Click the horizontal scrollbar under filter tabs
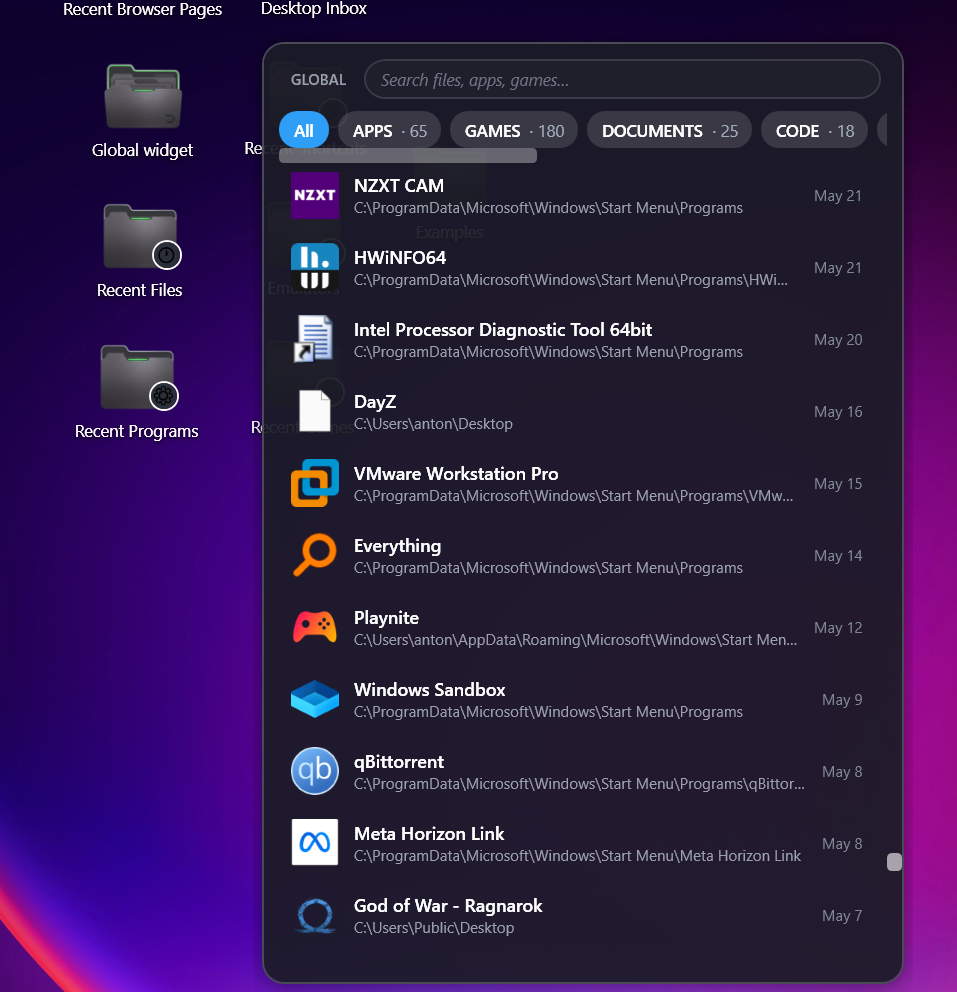The width and height of the screenshot is (957, 992). click(408, 156)
